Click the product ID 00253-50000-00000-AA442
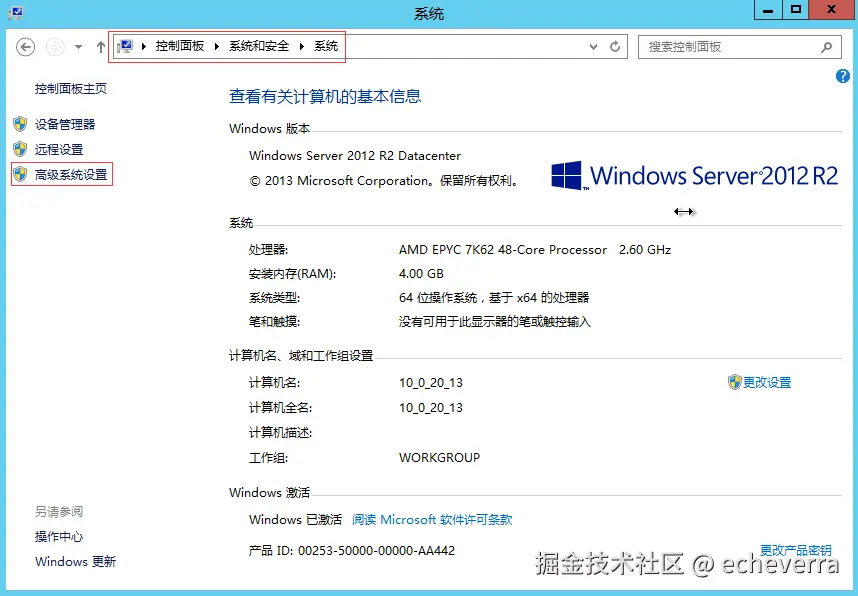 point(376,551)
